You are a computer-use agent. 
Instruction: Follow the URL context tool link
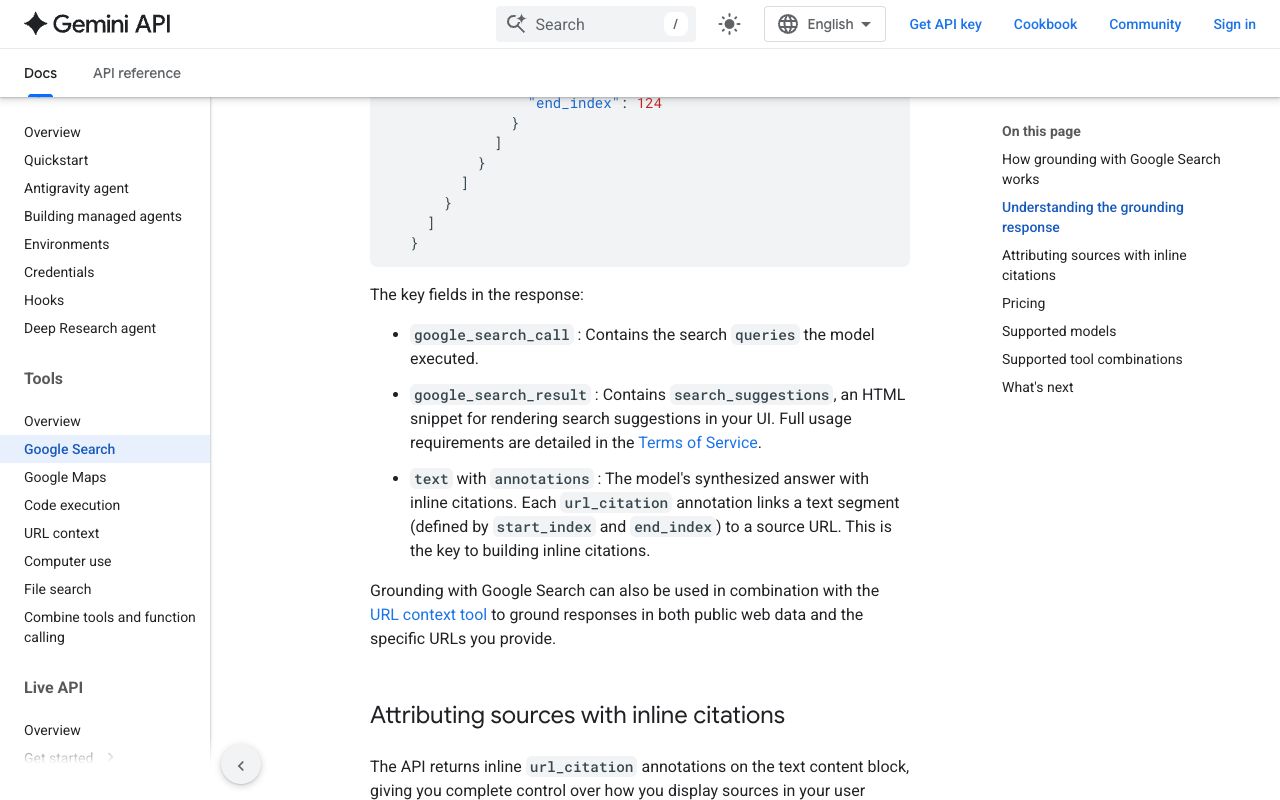[x=428, y=614]
